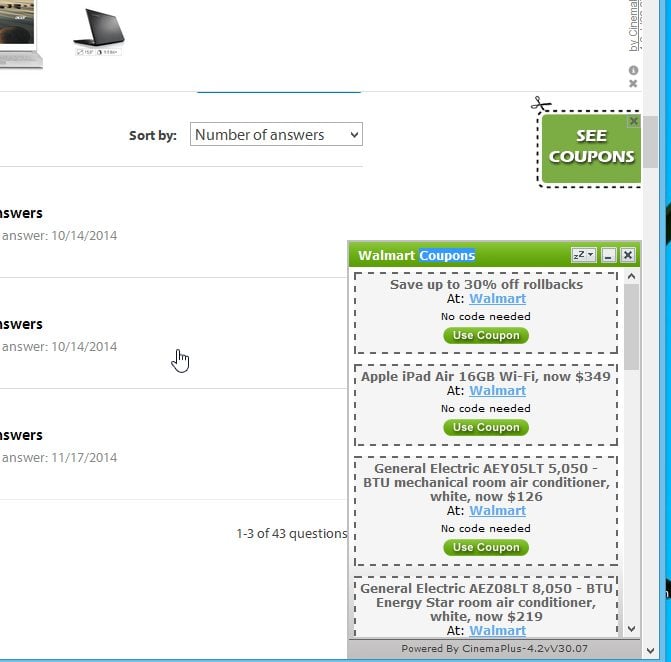Click the ad info icon
The image size is (671, 662).
tap(633, 70)
